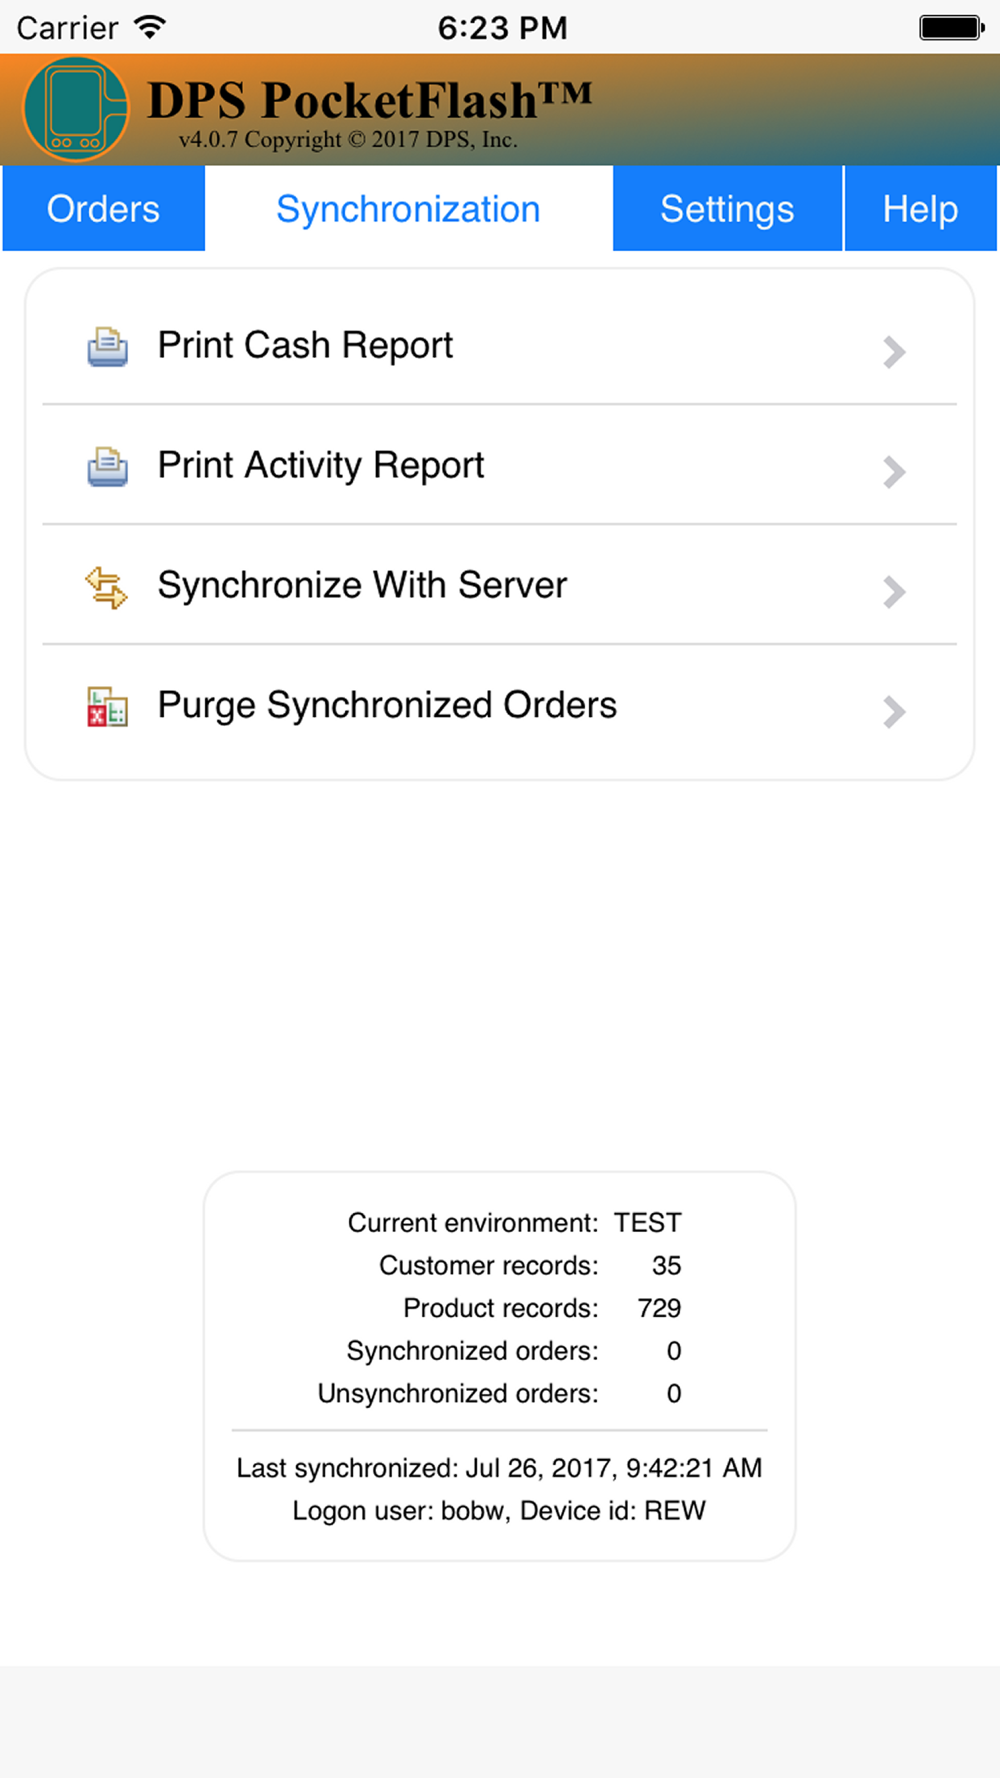The image size is (1000, 1778).
Task: Click the Current environment TEST value
Action: [x=648, y=1223]
